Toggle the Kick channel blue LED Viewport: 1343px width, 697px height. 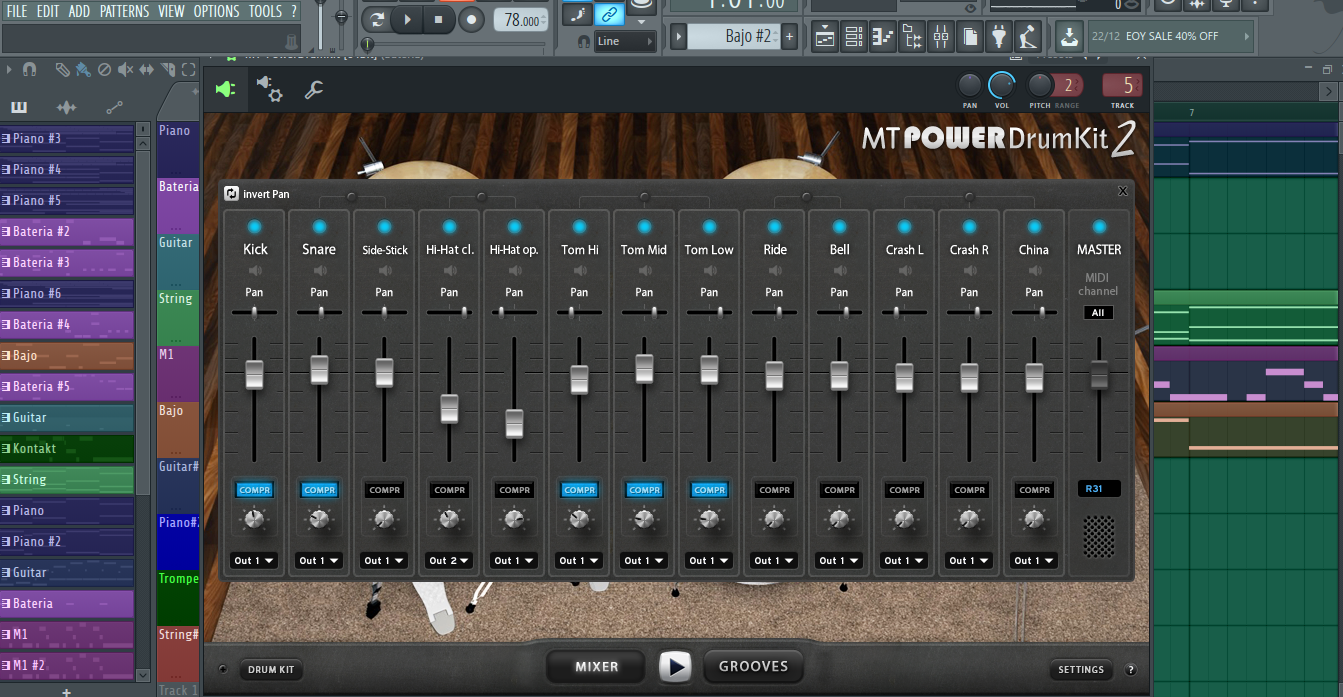[x=255, y=227]
